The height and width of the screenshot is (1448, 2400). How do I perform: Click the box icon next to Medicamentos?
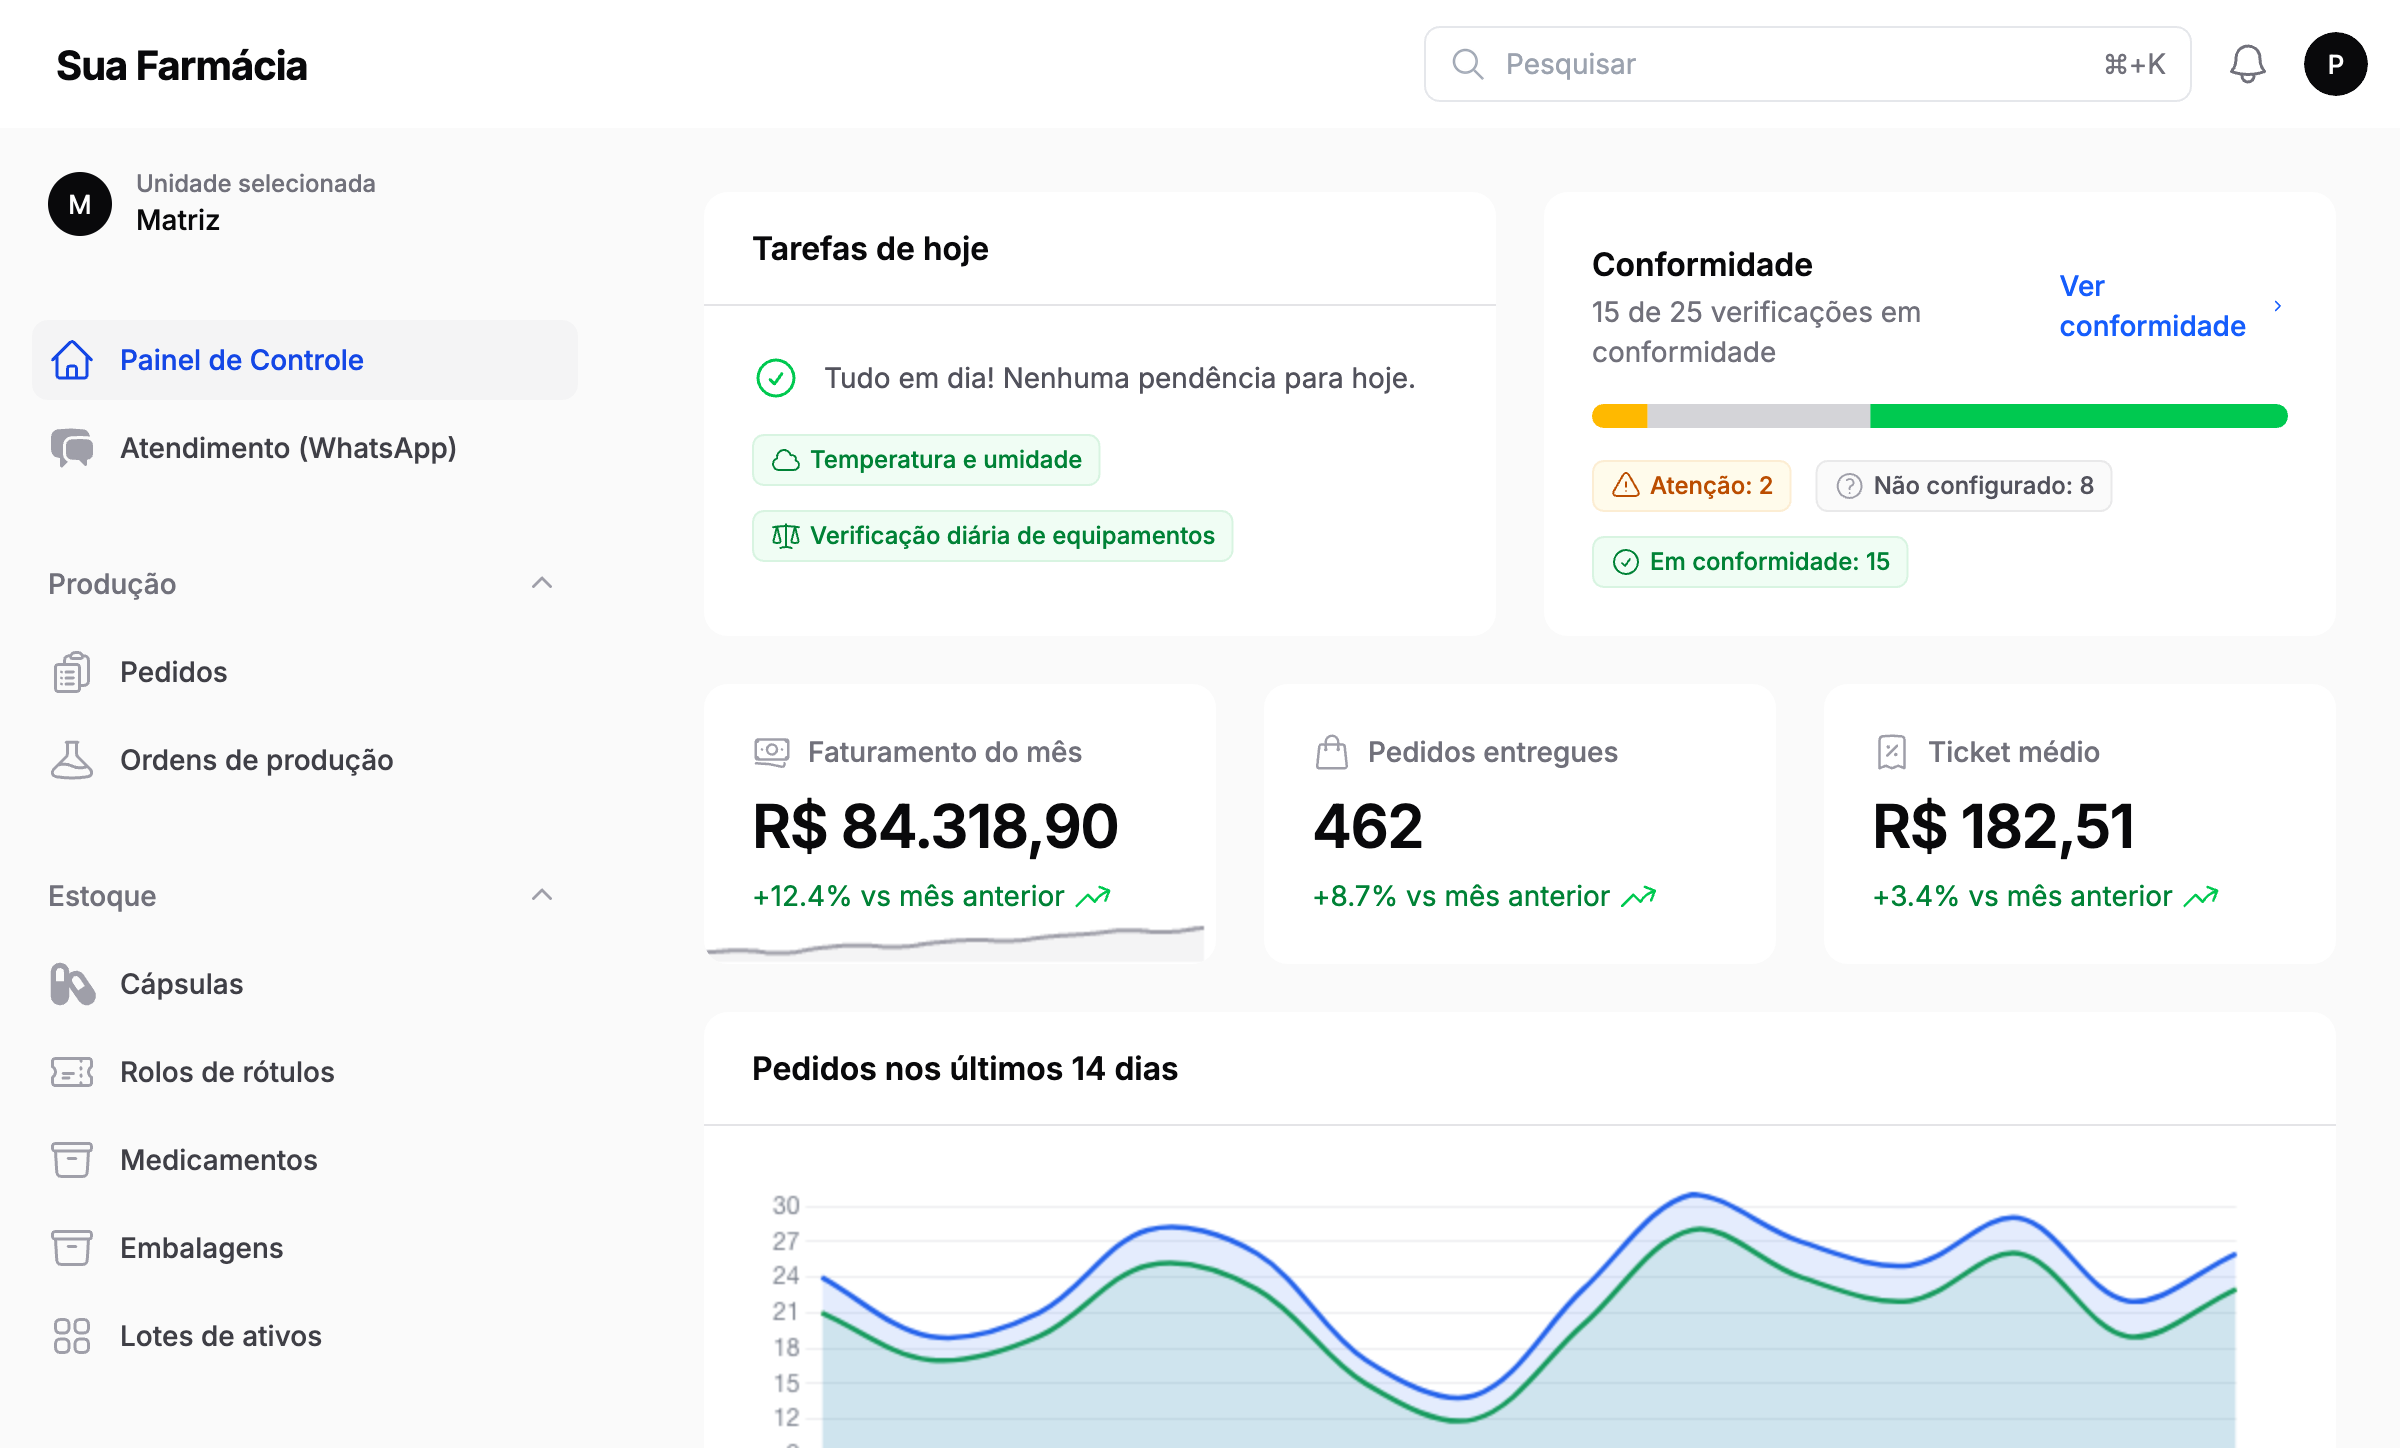pyautogui.click(x=72, y=1160)
